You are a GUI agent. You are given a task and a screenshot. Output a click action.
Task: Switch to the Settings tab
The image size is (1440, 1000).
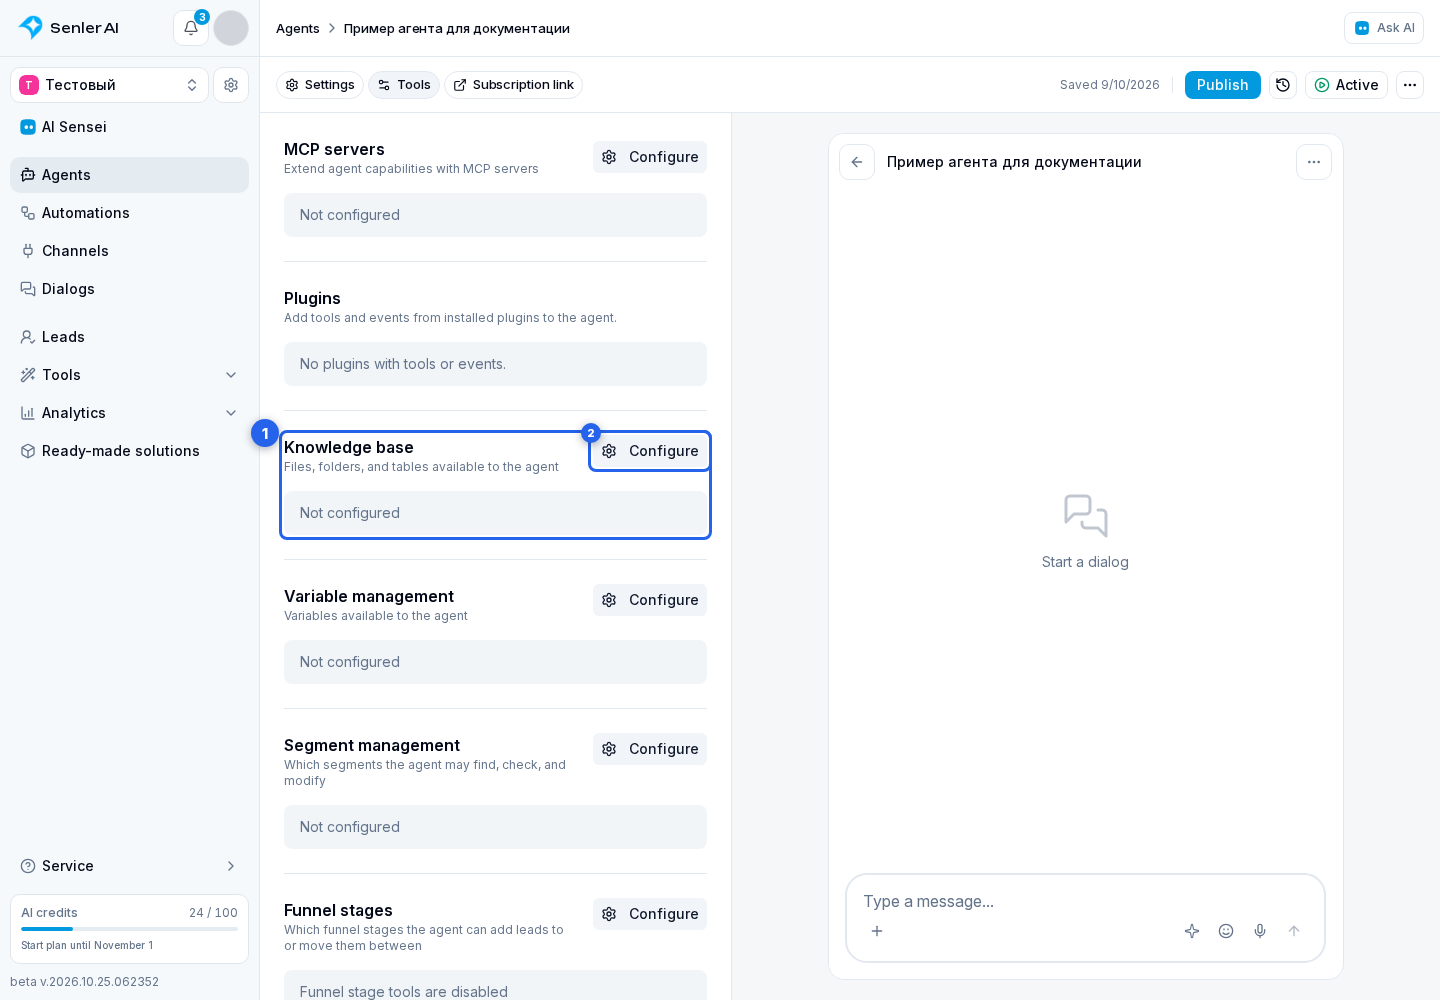320,85
